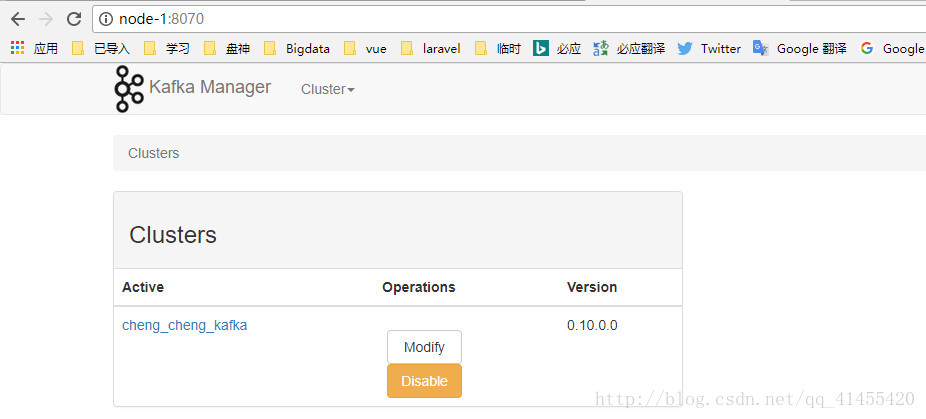Open the laravel bookmark folder
This screenshot has height=419, width=926.
click(x=431, y=48)
